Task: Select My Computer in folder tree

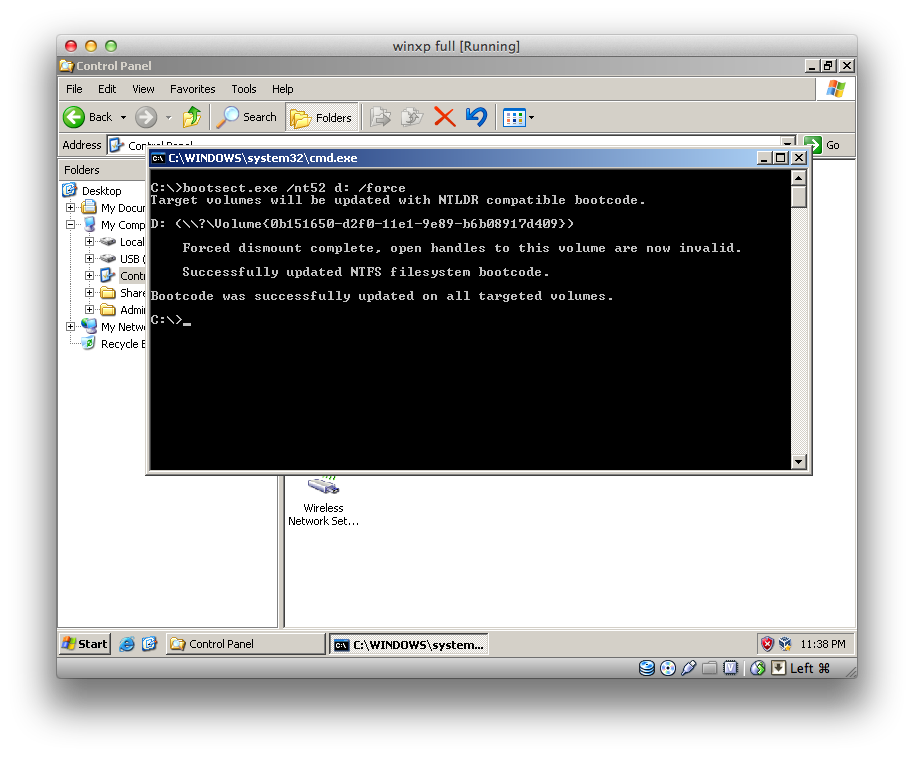Action: 122,225
